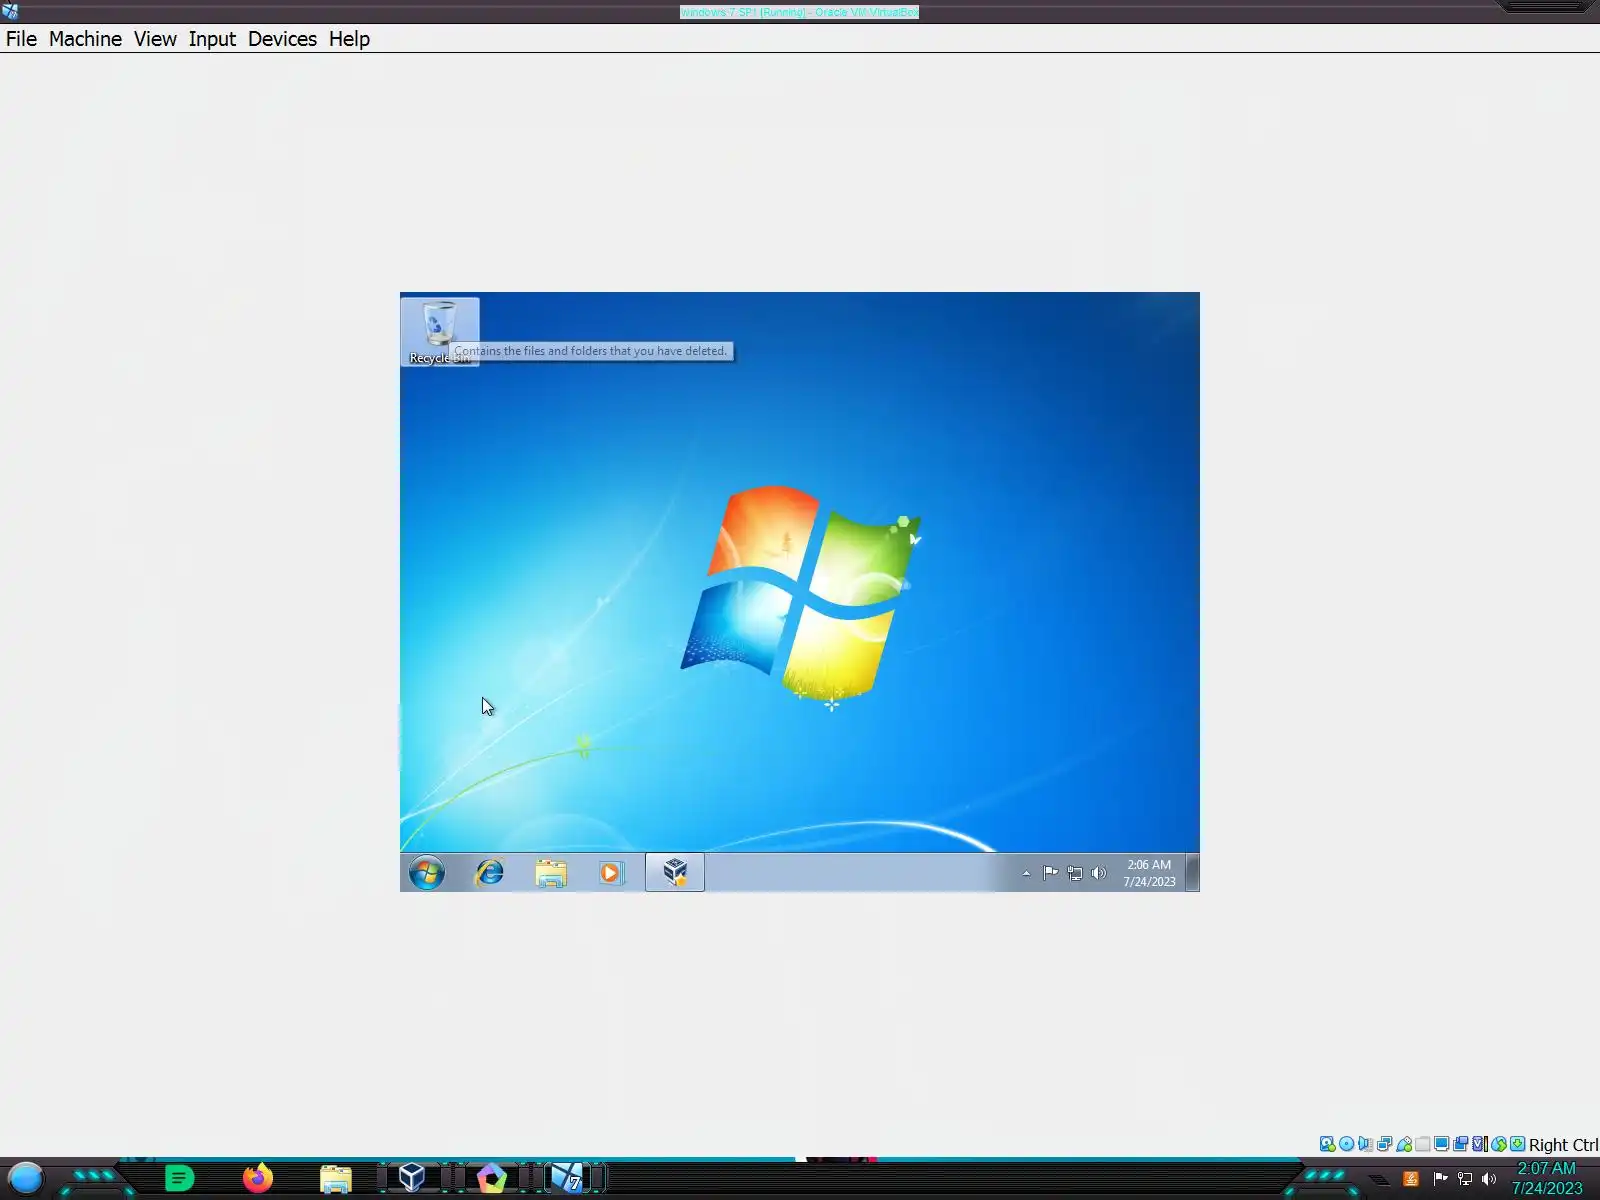Open the Help menu
1600x1200 pixels.
pyautogui.click(x=349, y=39)
